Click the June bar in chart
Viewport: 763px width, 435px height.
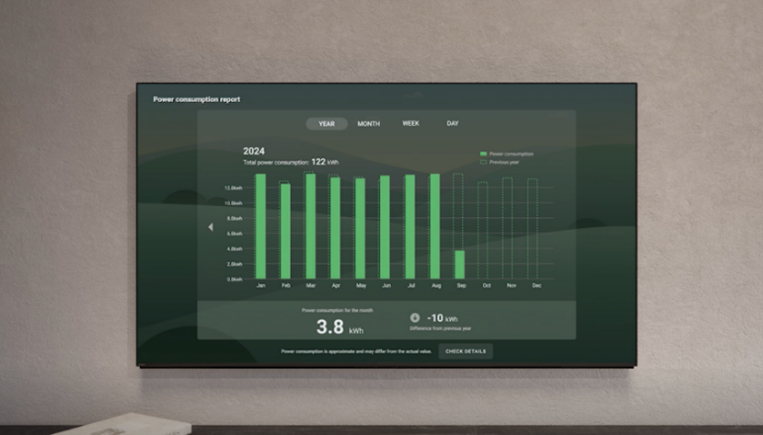(x=385, y=228)
